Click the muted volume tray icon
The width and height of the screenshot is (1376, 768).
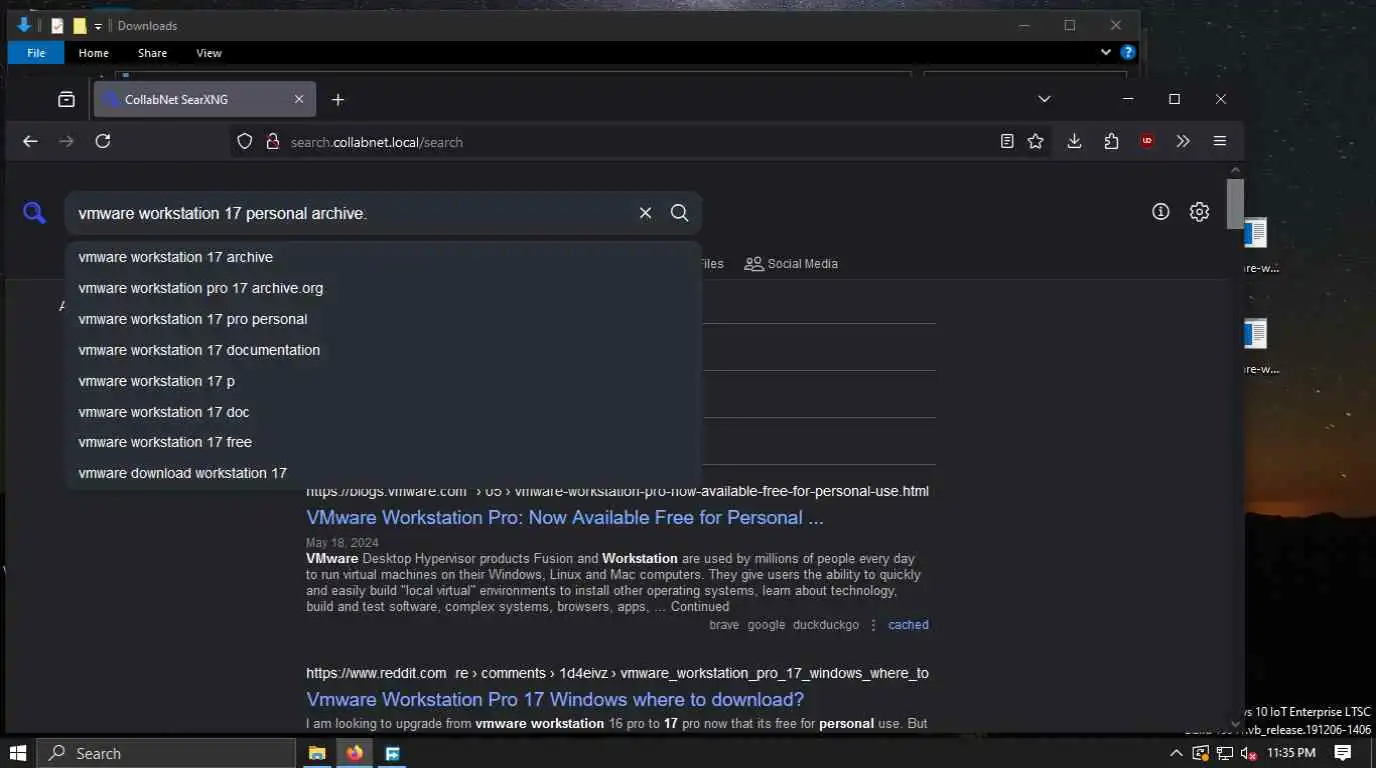1247,753
